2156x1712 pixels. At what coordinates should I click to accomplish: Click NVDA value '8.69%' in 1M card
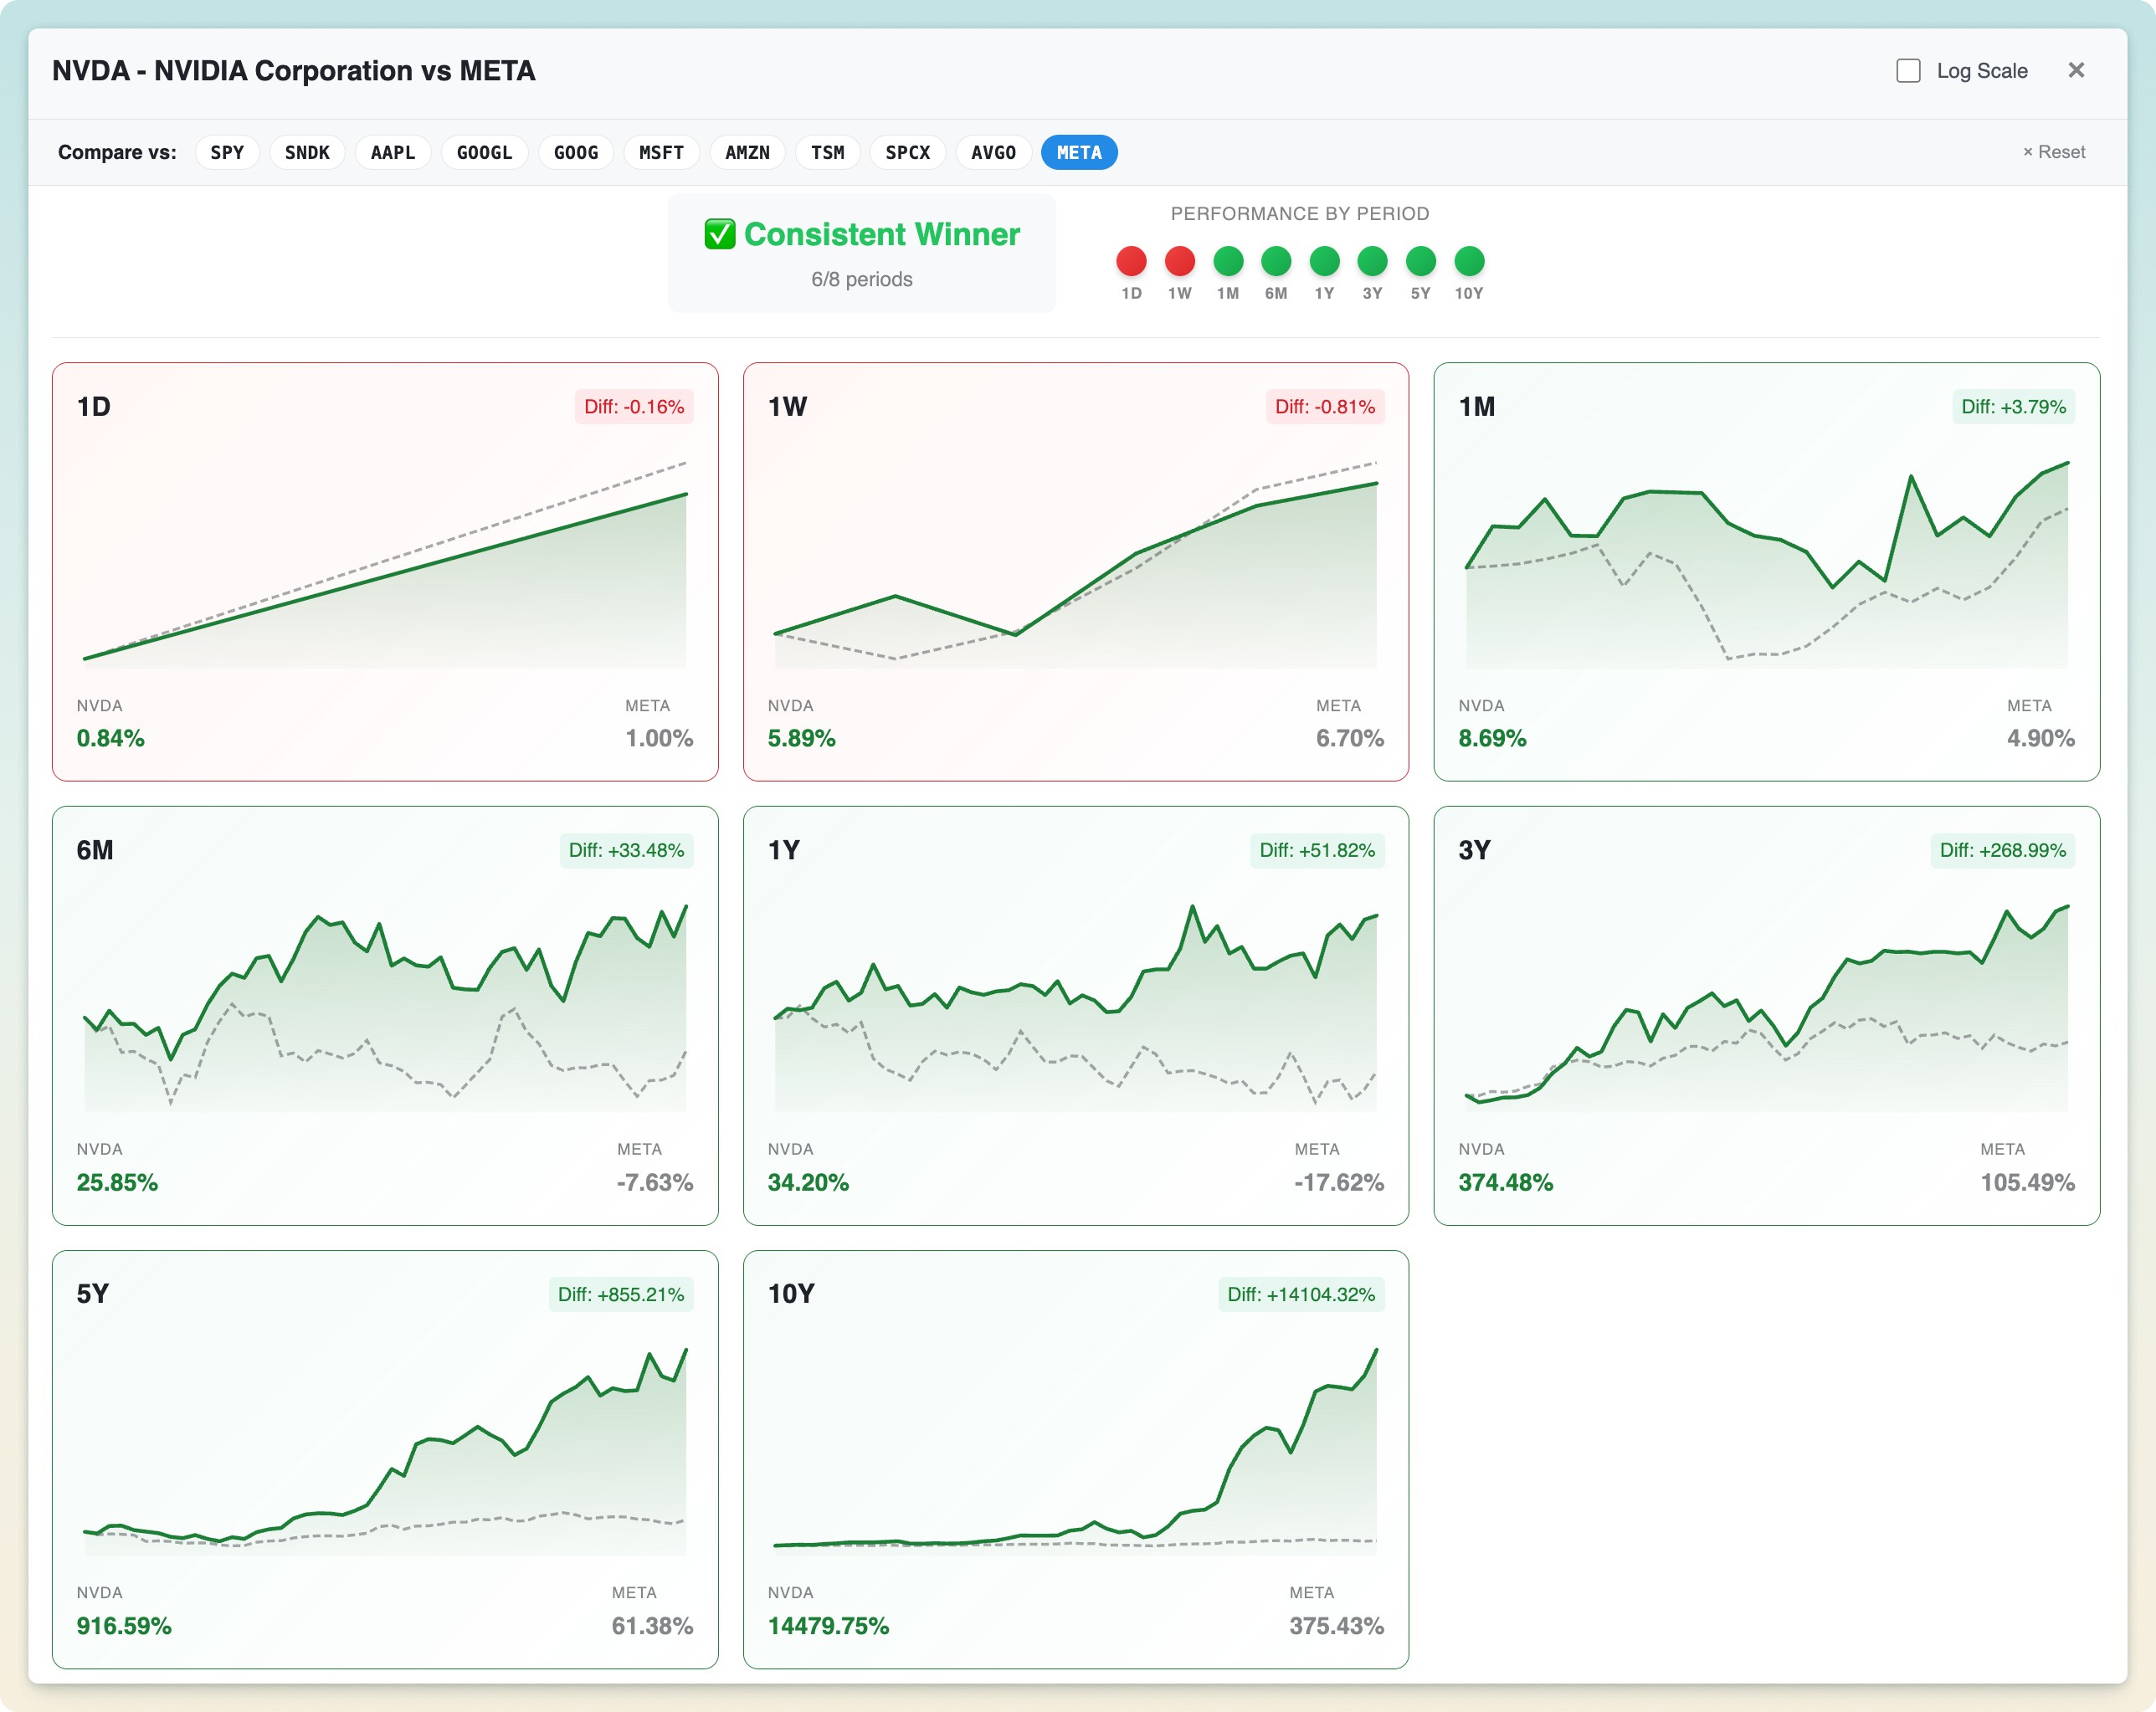1493,738
